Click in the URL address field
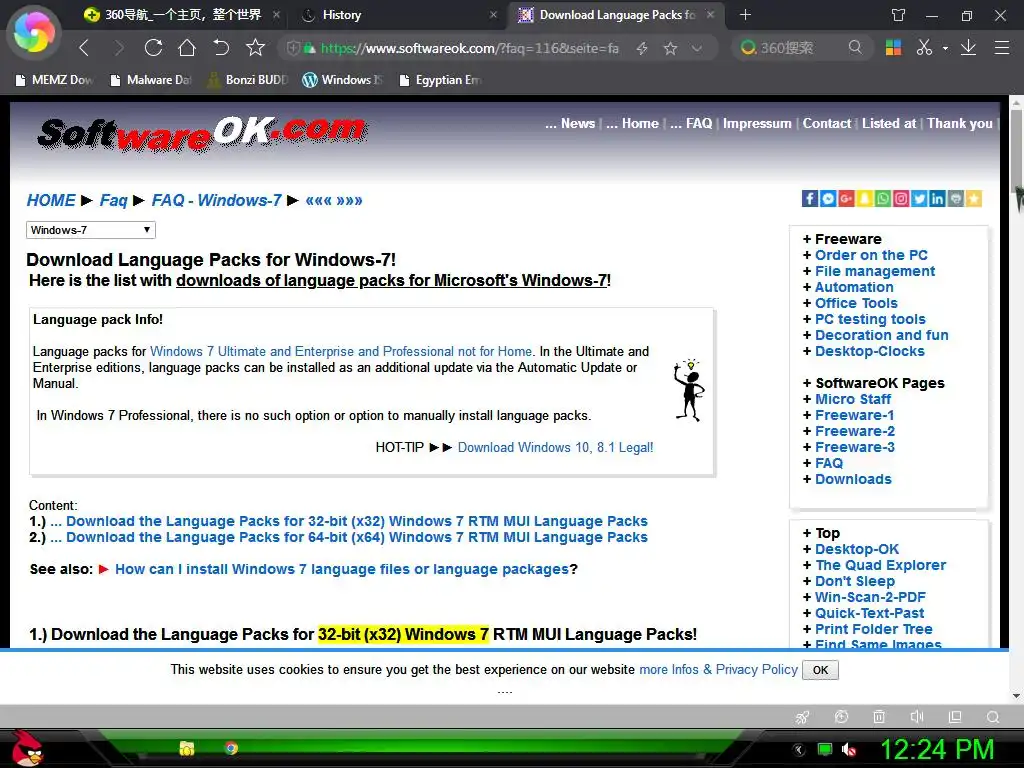The image size is (1024, 768). tap(470, 48)
